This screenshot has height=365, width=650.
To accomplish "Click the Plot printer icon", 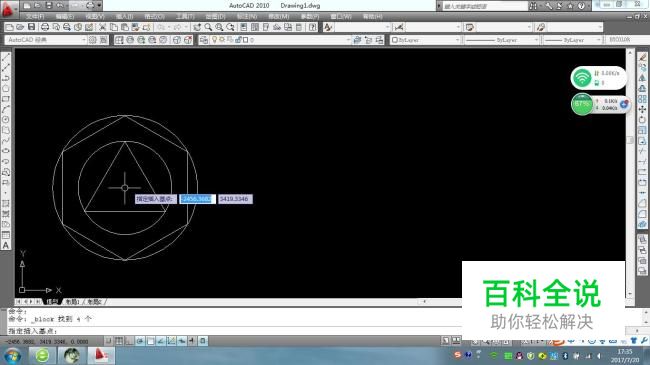I will pyautogui.click(x=44, y=27).
